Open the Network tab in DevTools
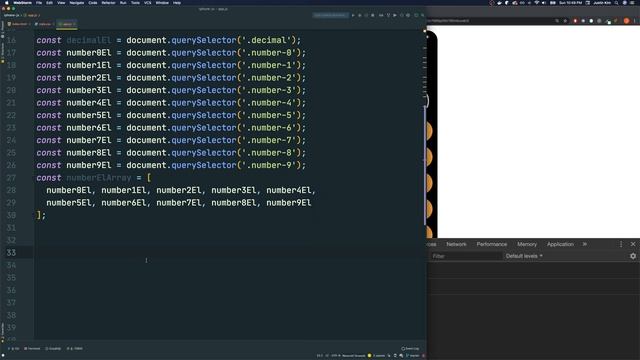 point(456,244)
